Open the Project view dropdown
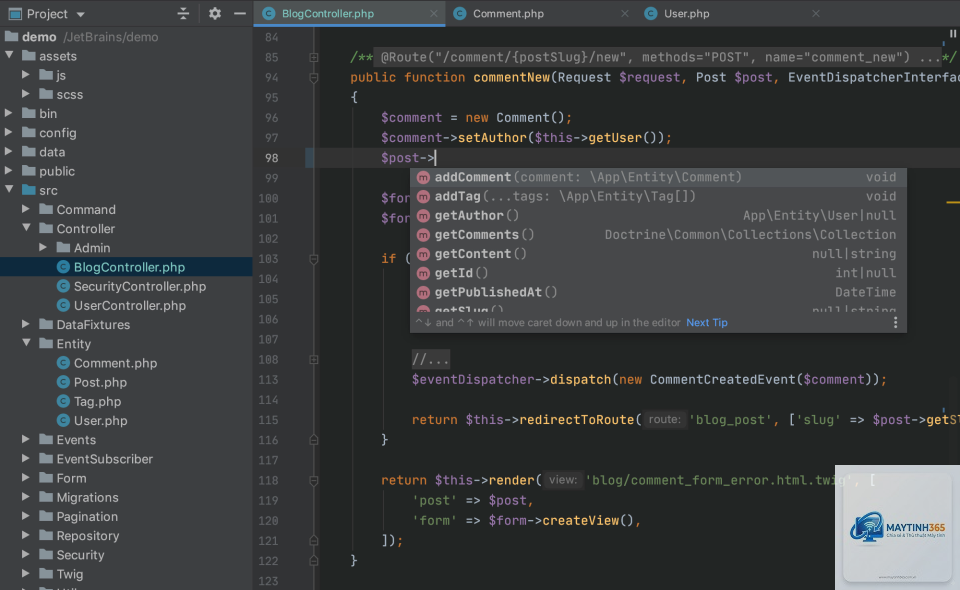Image resolution: width=960 pixels, height=590 pixels. pyautogui.click(x=80, y=14)
